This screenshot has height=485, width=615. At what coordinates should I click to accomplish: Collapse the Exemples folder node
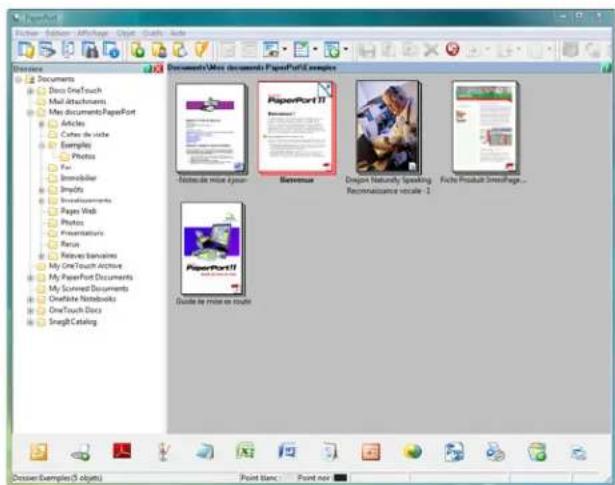42,145
